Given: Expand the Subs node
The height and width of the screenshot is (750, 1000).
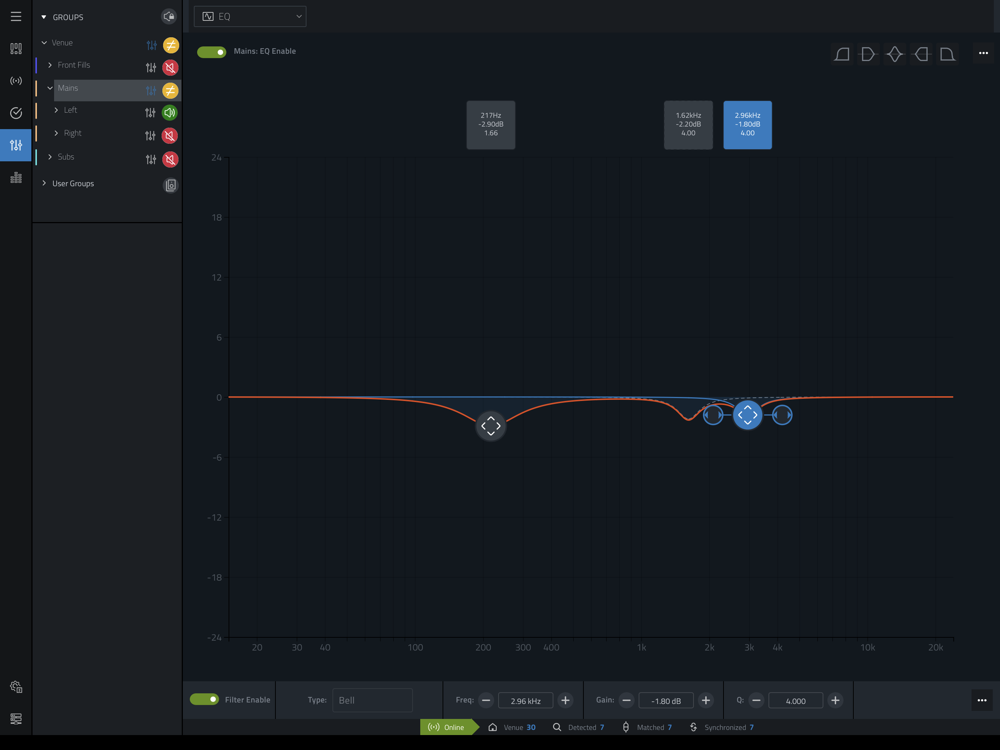Looking at the screenshot, I should [x=50, y=157].
